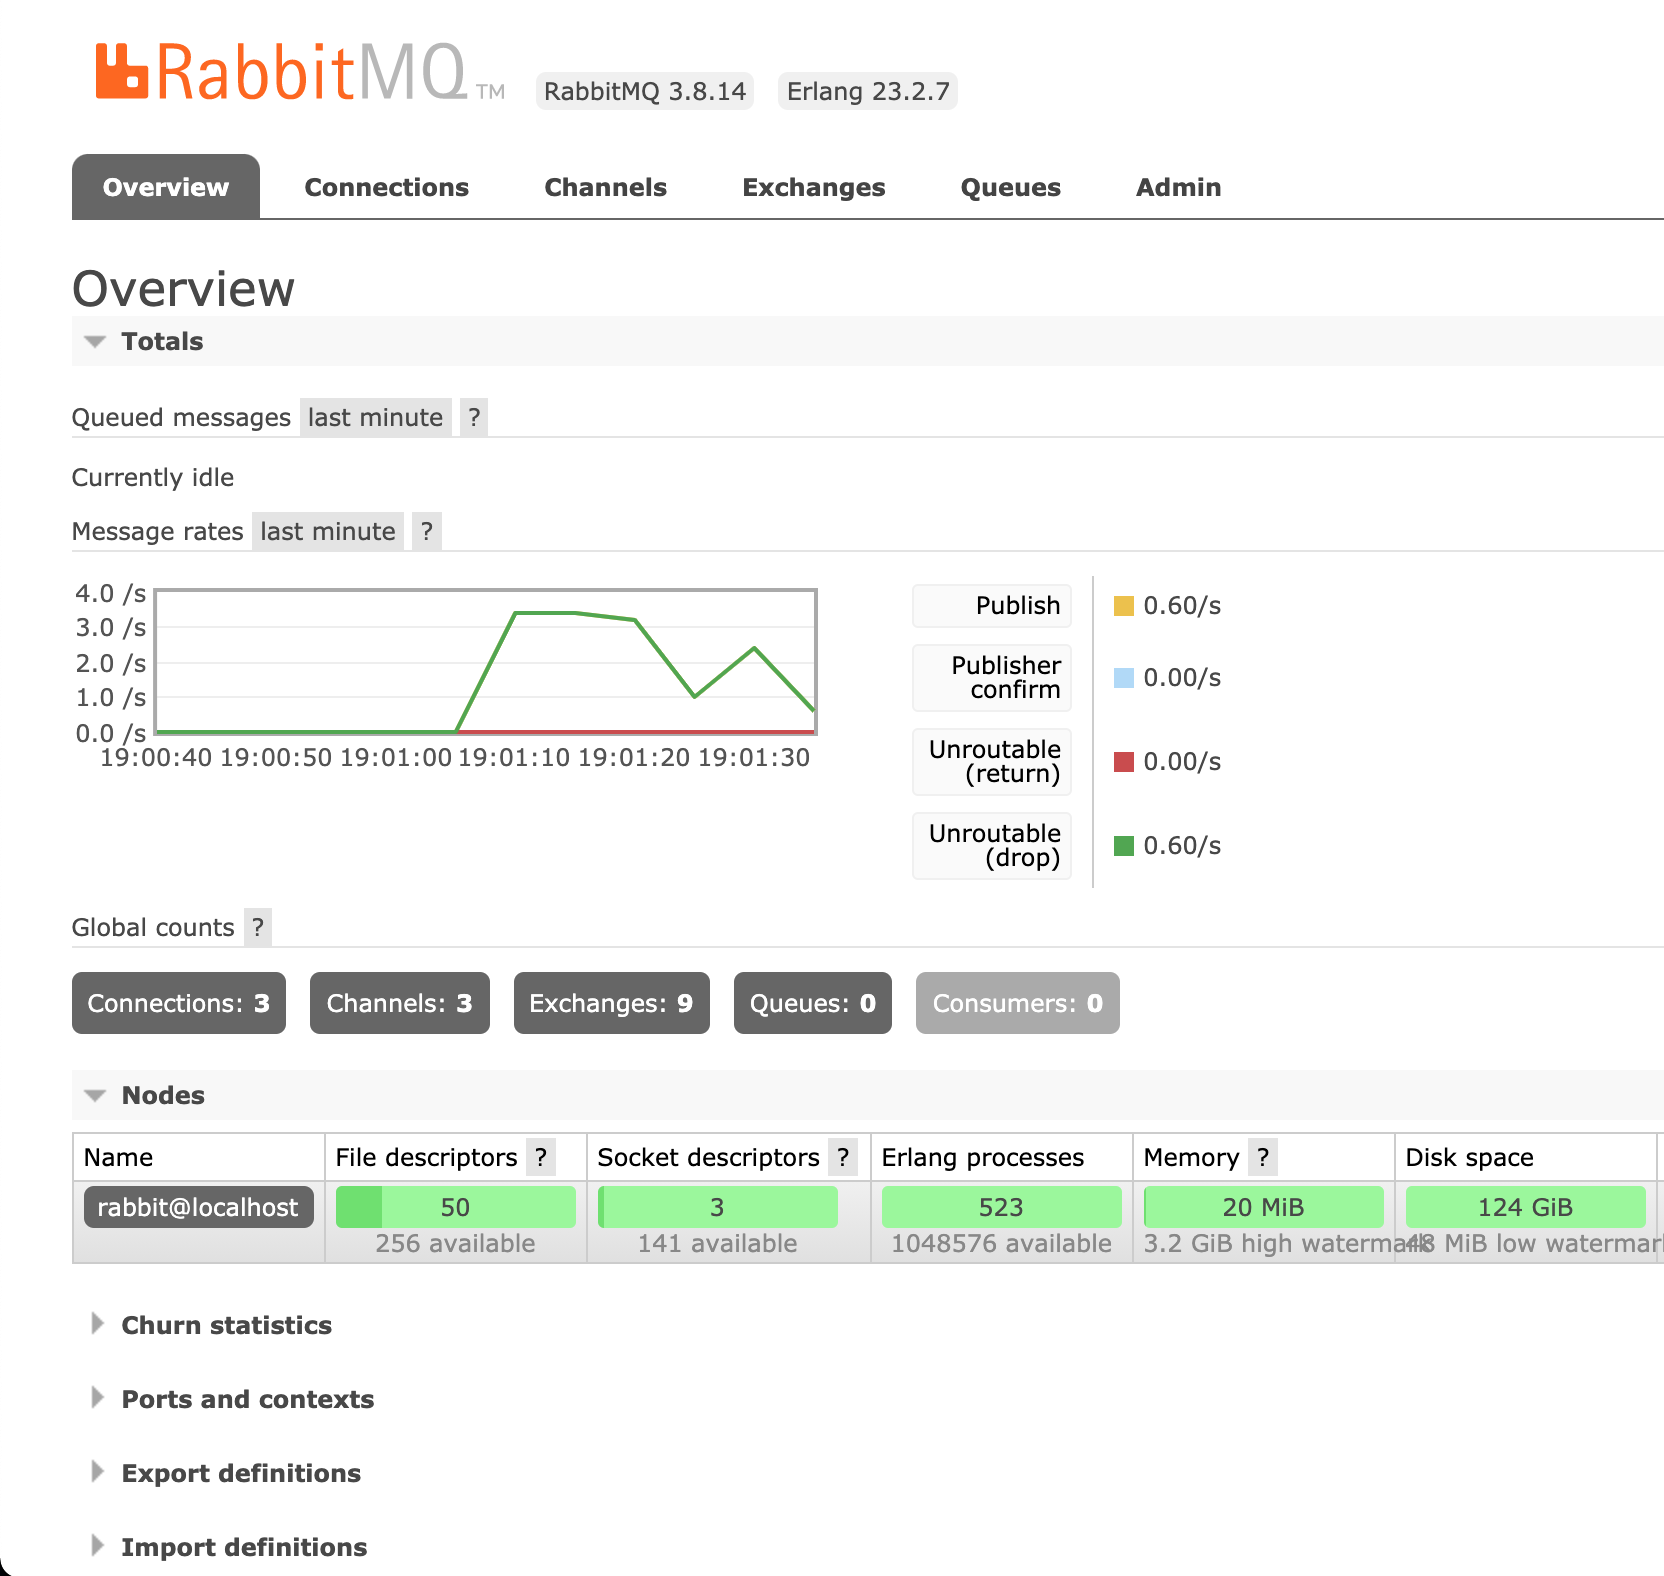The width and height of the screenshot is (1664, 1576).
Task: Click the Publisher confirm legend label
Action: click(992, 678)
